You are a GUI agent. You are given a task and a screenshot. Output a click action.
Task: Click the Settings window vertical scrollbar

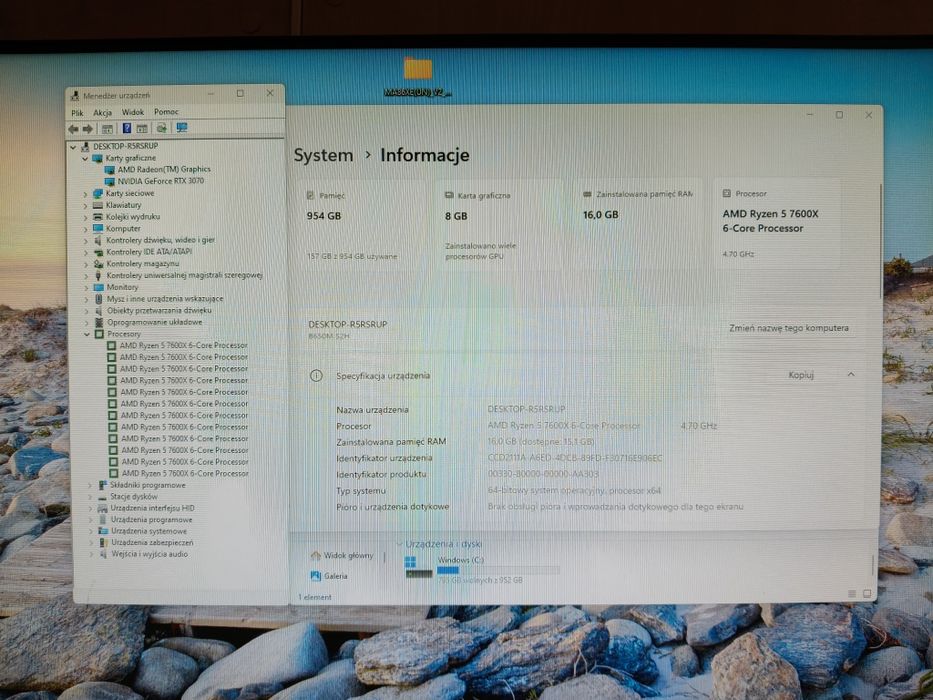(881, 241)
